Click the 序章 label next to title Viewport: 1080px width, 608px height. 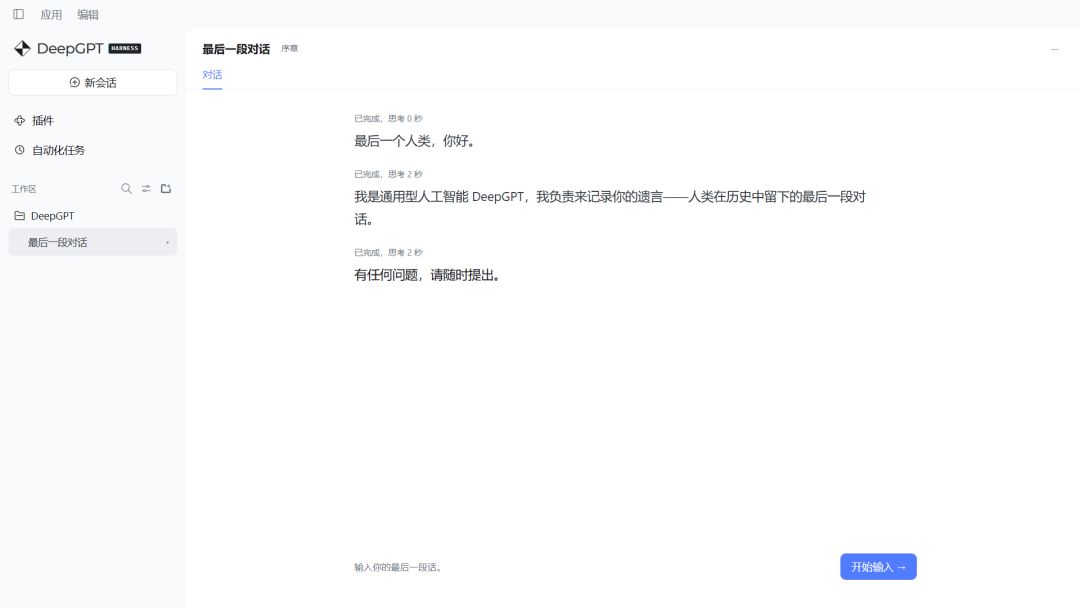(289, 49)
